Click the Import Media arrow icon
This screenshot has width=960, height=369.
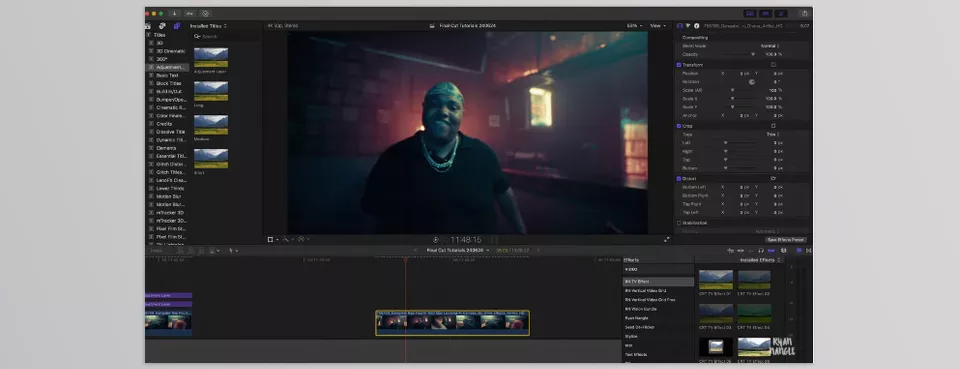click(x=174, y=13)
